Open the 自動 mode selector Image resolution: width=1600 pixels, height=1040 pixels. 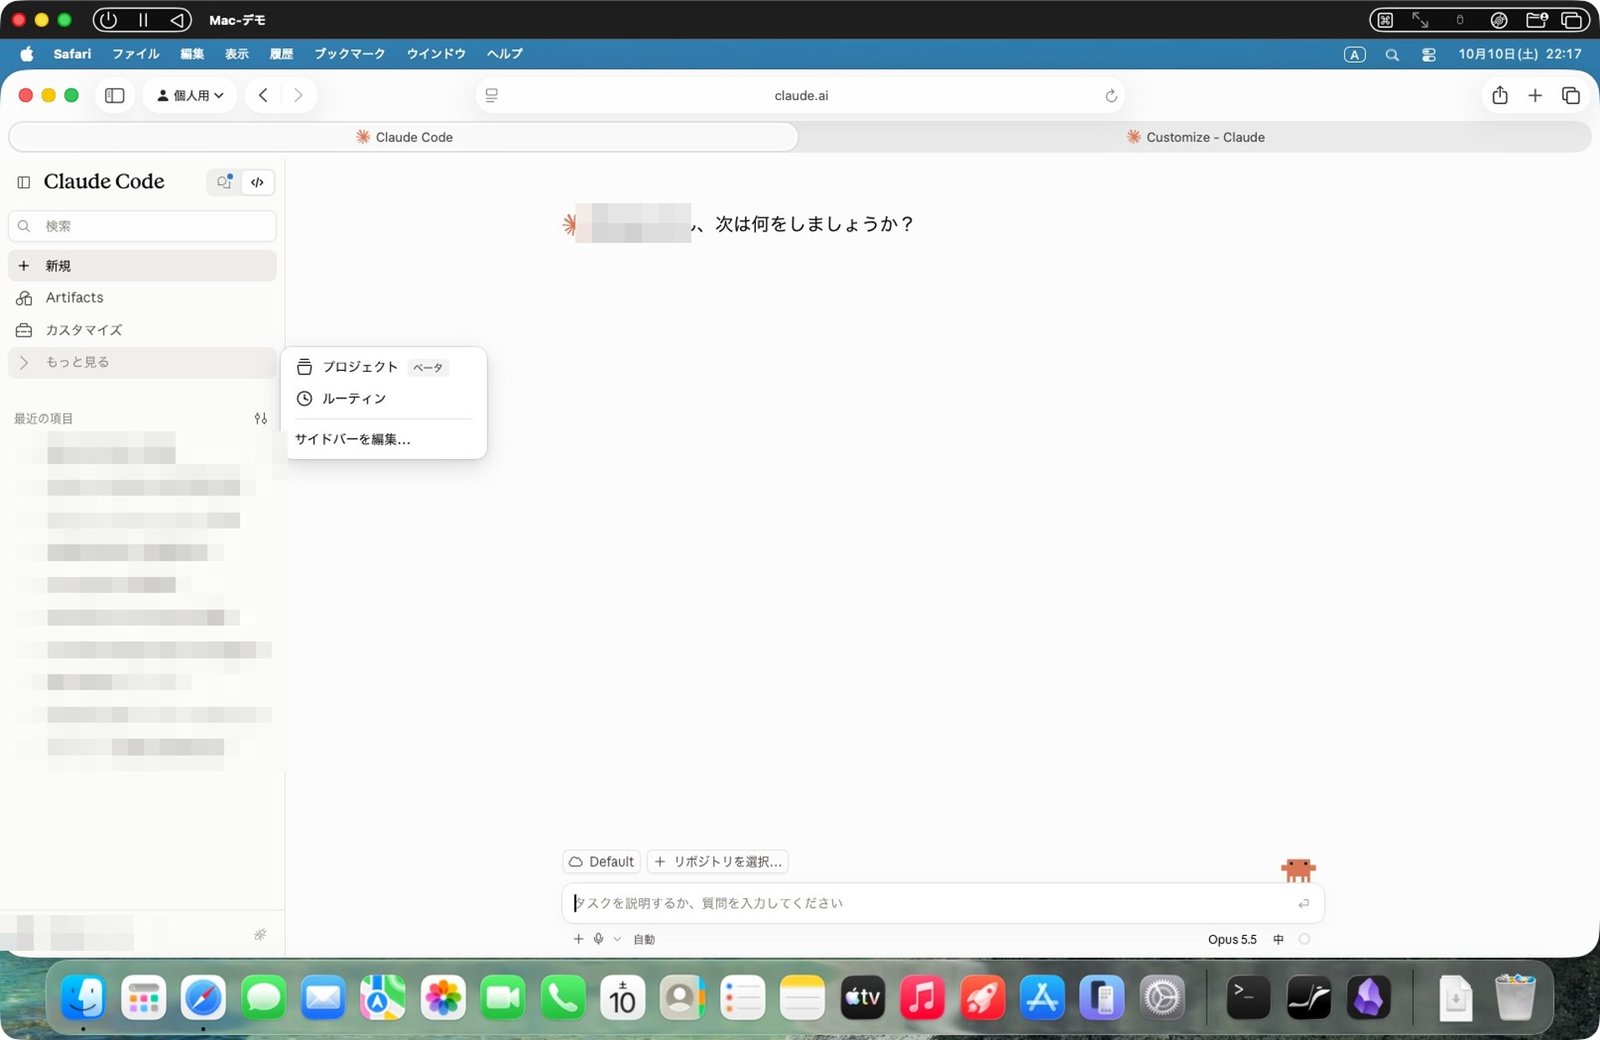(644, 939)
